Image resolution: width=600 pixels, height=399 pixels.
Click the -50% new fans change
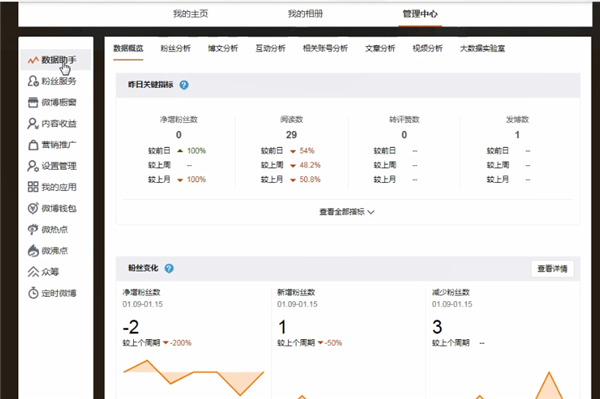[333, 343]
